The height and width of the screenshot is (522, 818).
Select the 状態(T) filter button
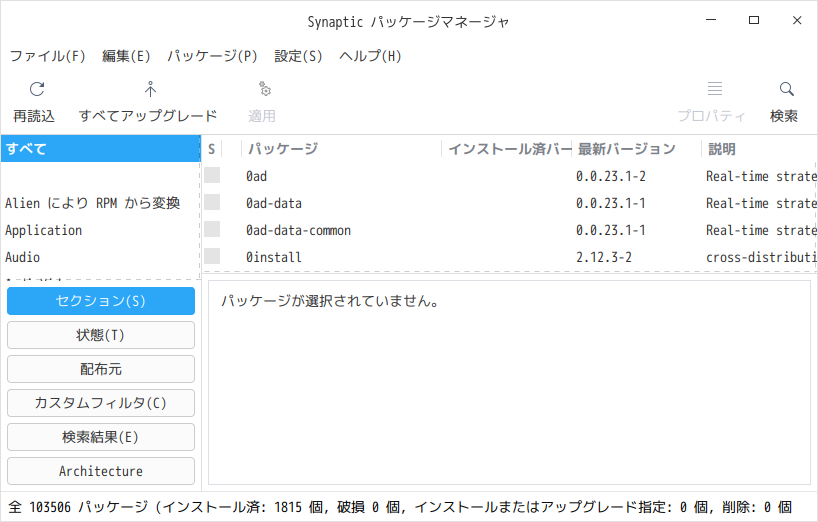(x=101, y=335)
